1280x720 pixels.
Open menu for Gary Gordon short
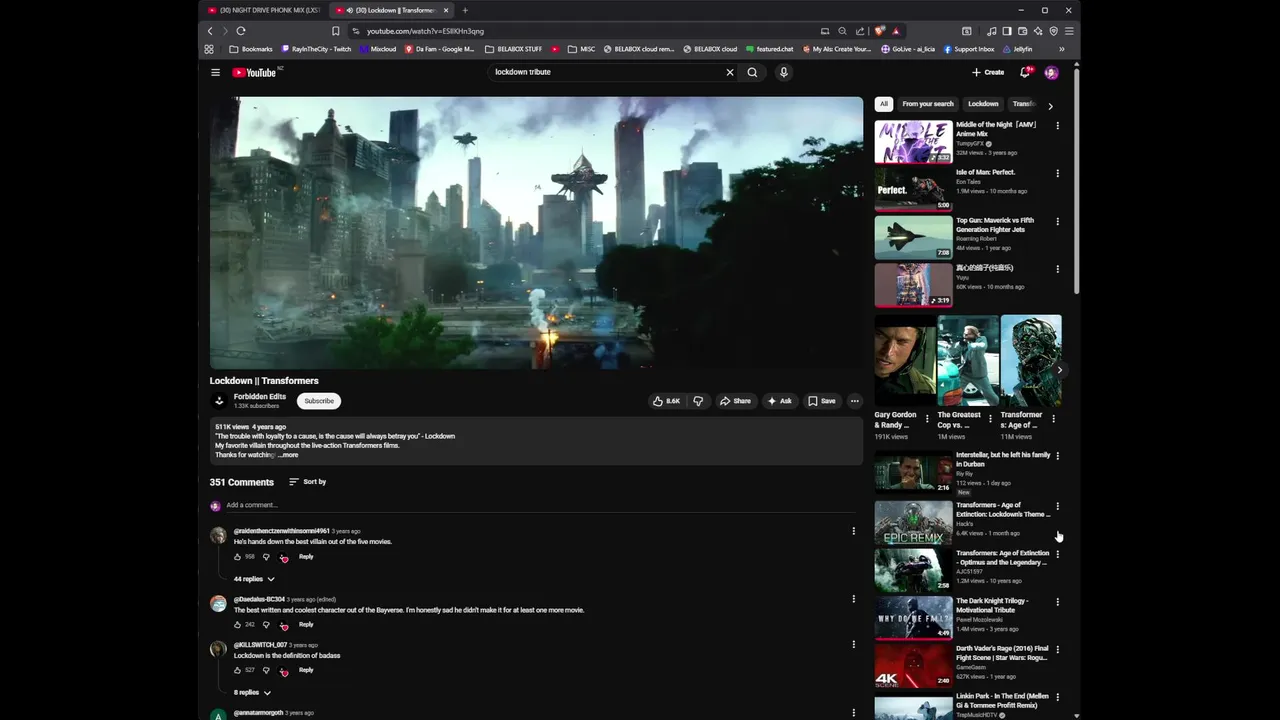[926, 419]
